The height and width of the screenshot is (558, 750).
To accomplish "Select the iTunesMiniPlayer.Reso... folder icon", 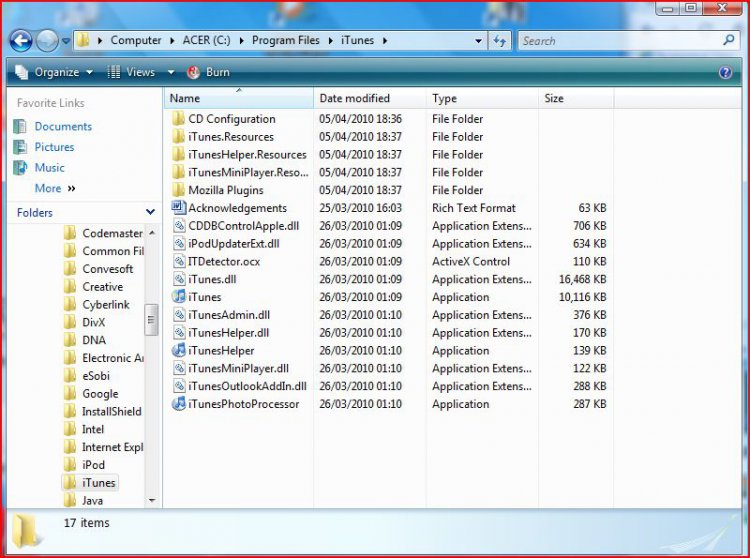I will click(178, 172).
